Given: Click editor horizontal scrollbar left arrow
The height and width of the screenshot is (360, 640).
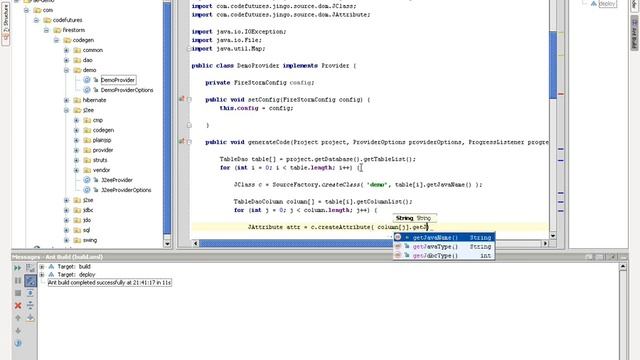Looking at the screenshot, I should point(195,243).
